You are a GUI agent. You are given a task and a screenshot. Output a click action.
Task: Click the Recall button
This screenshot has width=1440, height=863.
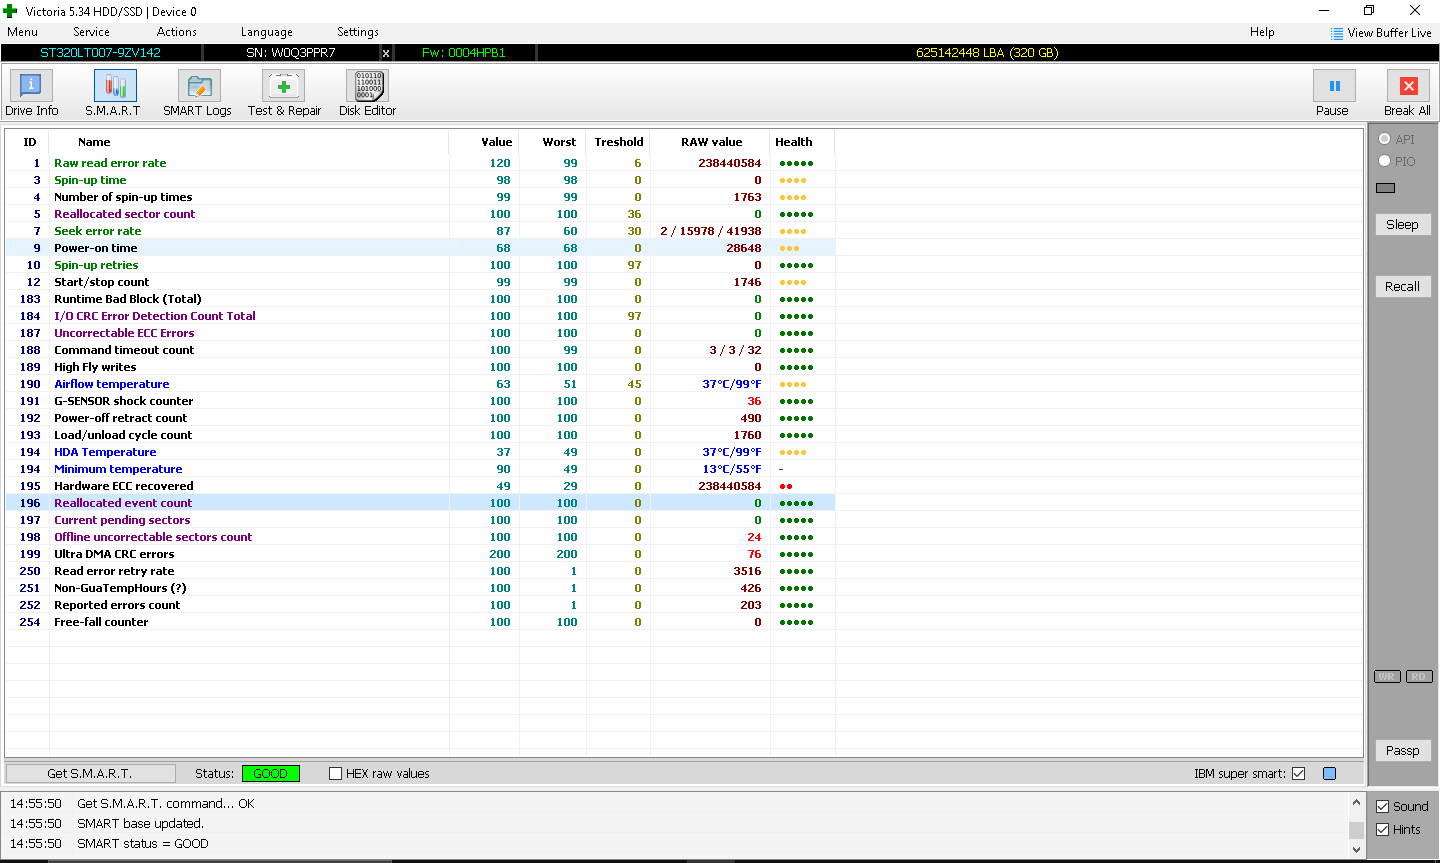tap(1402, 287)
